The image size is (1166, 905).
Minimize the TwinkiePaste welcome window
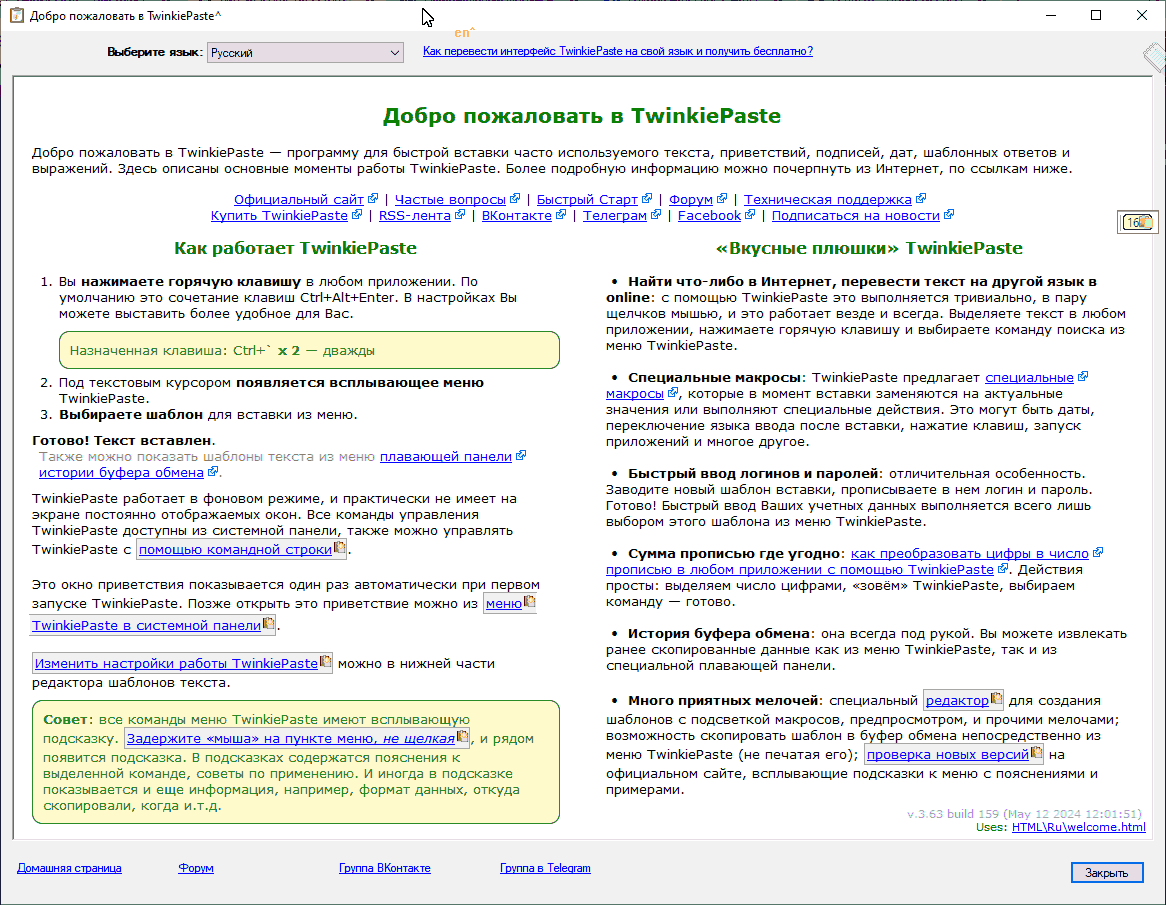tap(1051, 15)
